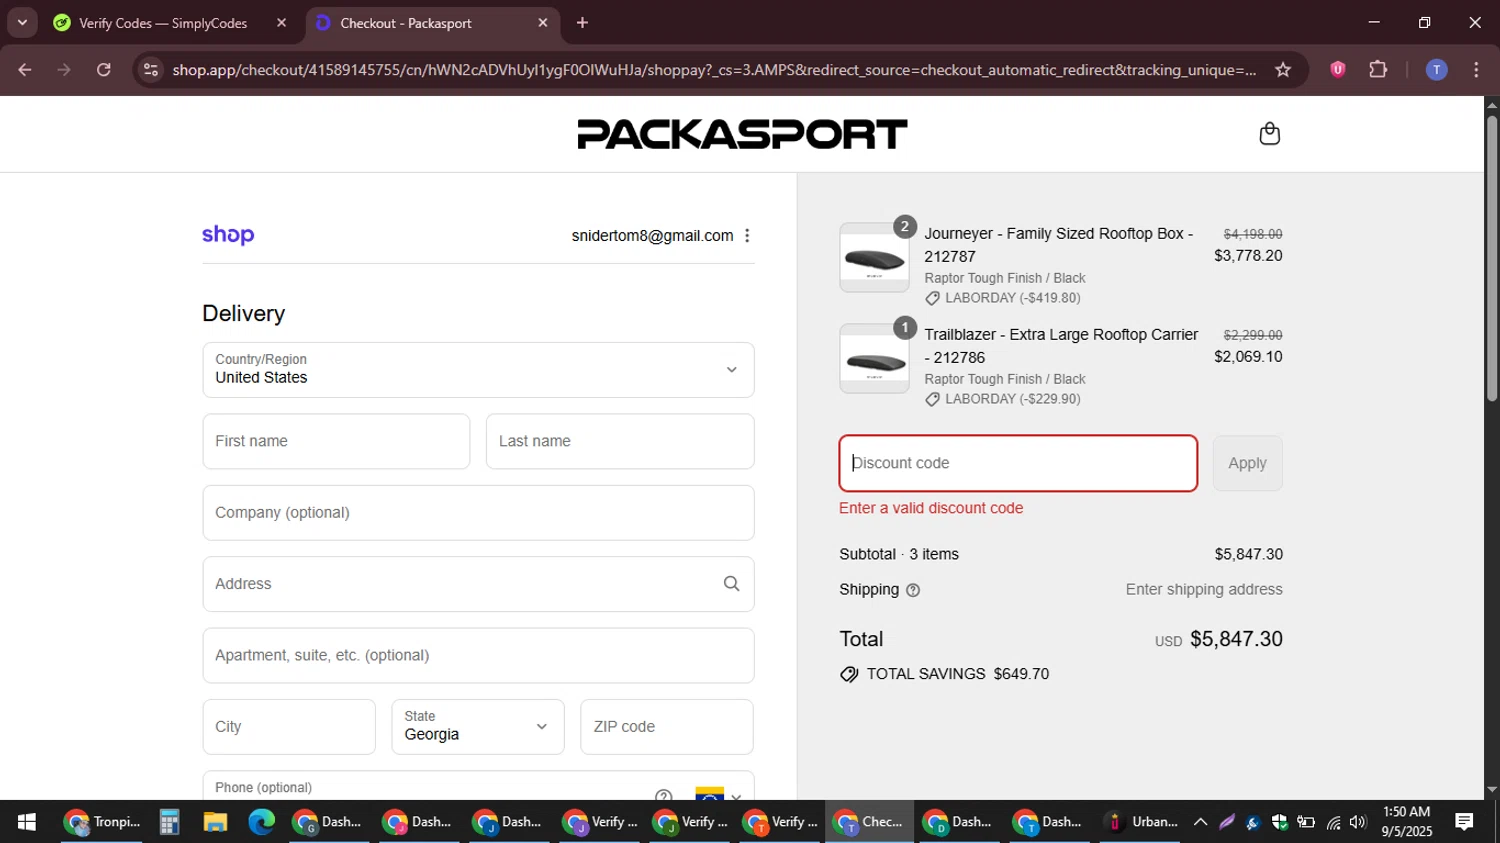Click the Company (optional) field
The width and height of the screenshot is (1500, 843).
click(x=478, y=513)
